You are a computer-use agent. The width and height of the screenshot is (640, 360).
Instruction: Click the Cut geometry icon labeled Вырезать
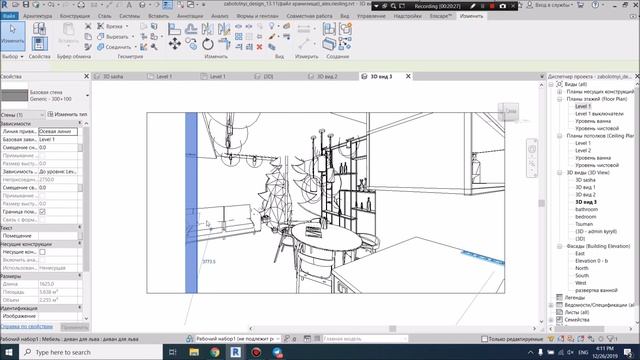click(x=100, y=36)
